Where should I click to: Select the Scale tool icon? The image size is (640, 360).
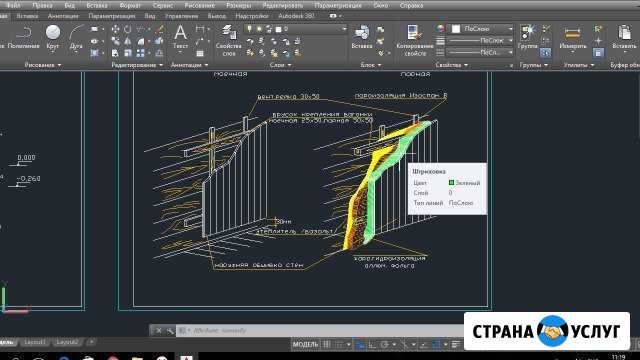click(x=128, y=53)
